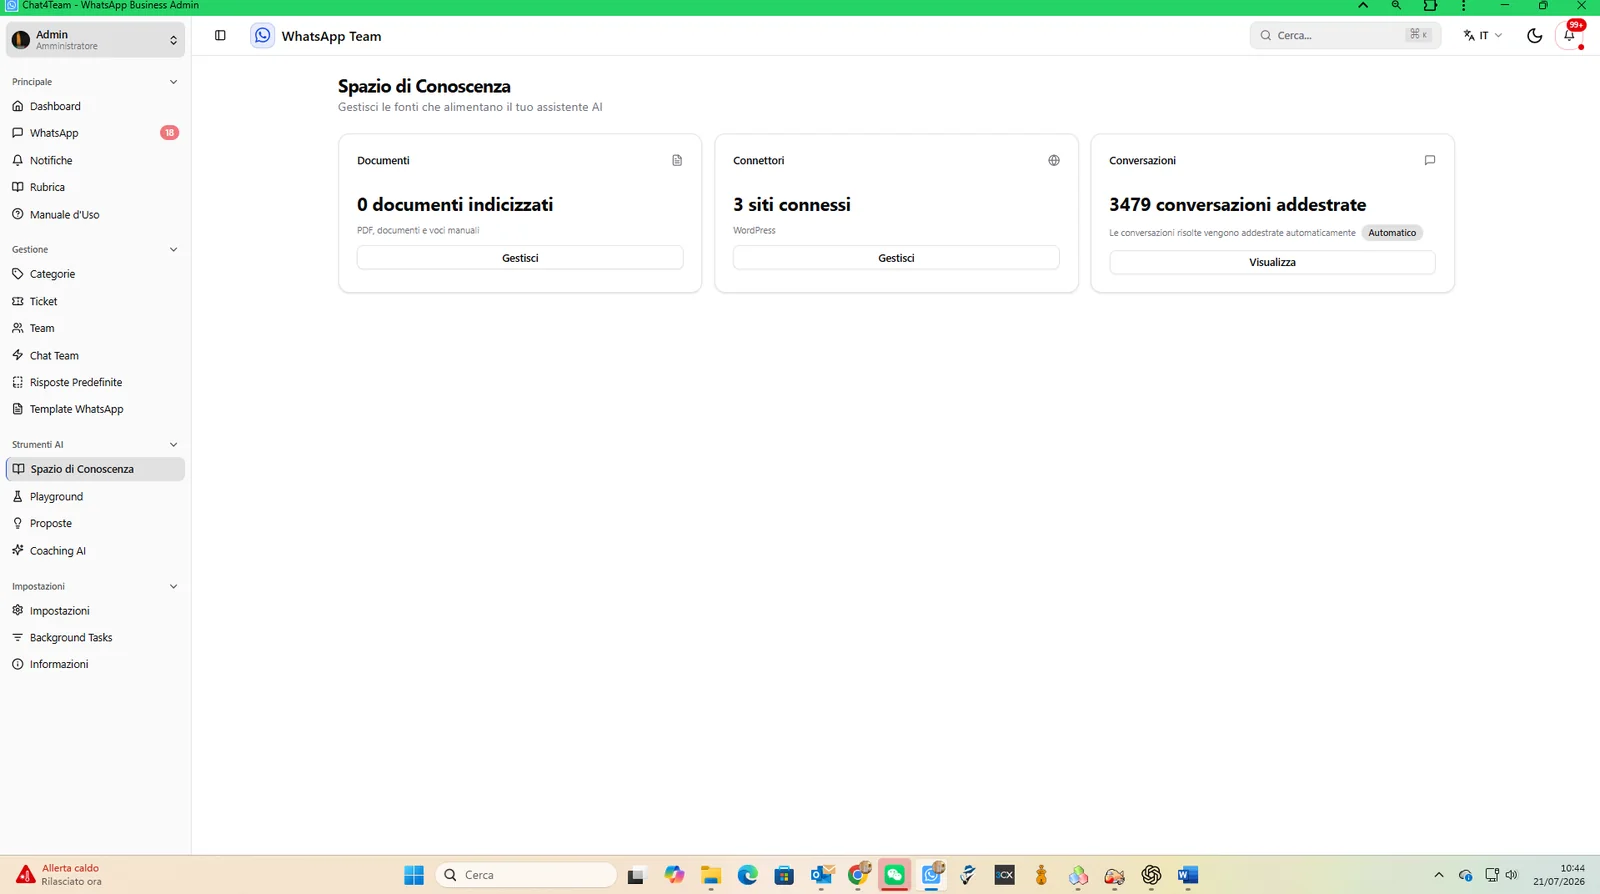Click Gestisci under Documenti

(x=520, y=258)
